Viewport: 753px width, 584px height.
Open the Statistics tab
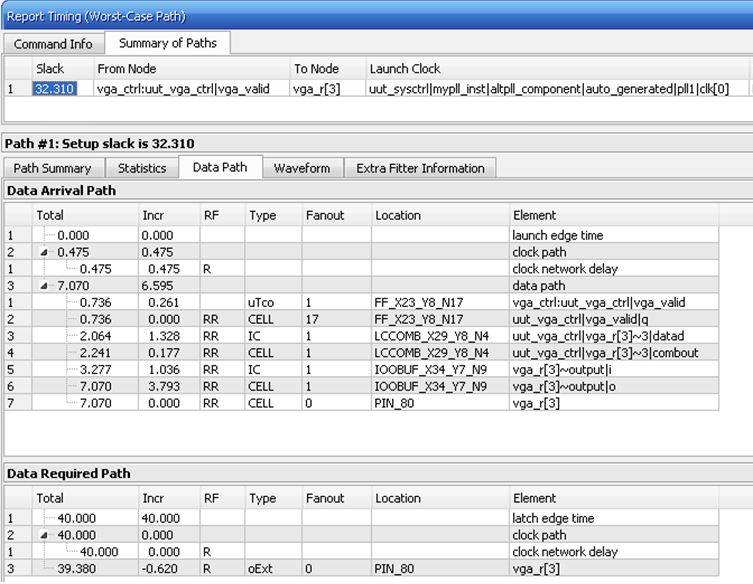(x=142, y=168)
